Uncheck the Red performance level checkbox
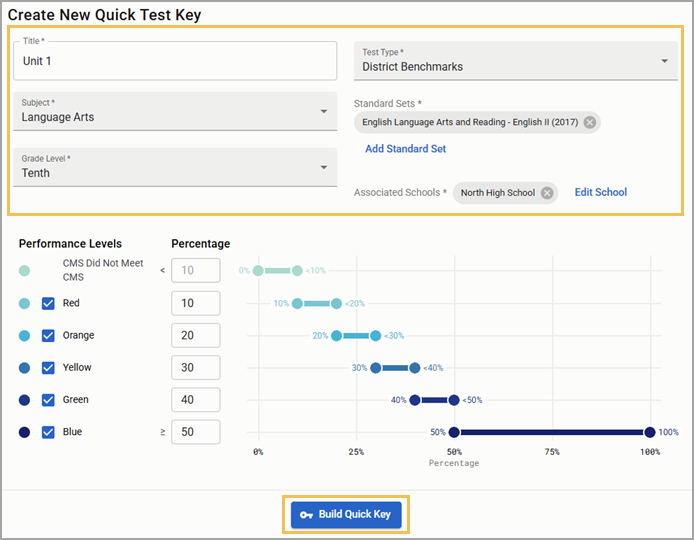The width and height of the screenshot is (694, 540). [48, 304]
